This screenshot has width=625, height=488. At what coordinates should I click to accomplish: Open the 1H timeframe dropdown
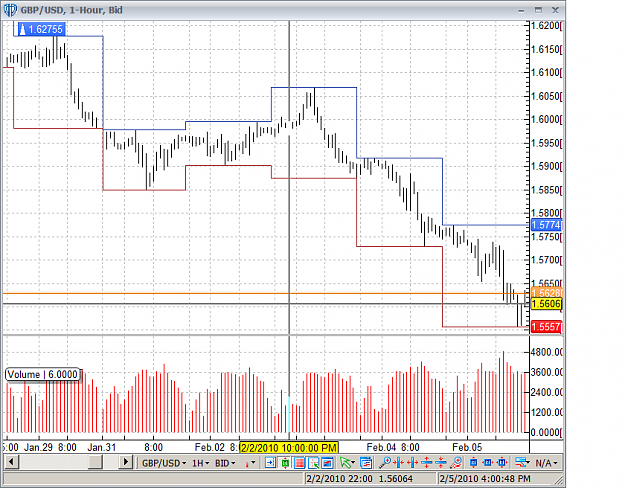pyautogui.click(x=200, y=463)
